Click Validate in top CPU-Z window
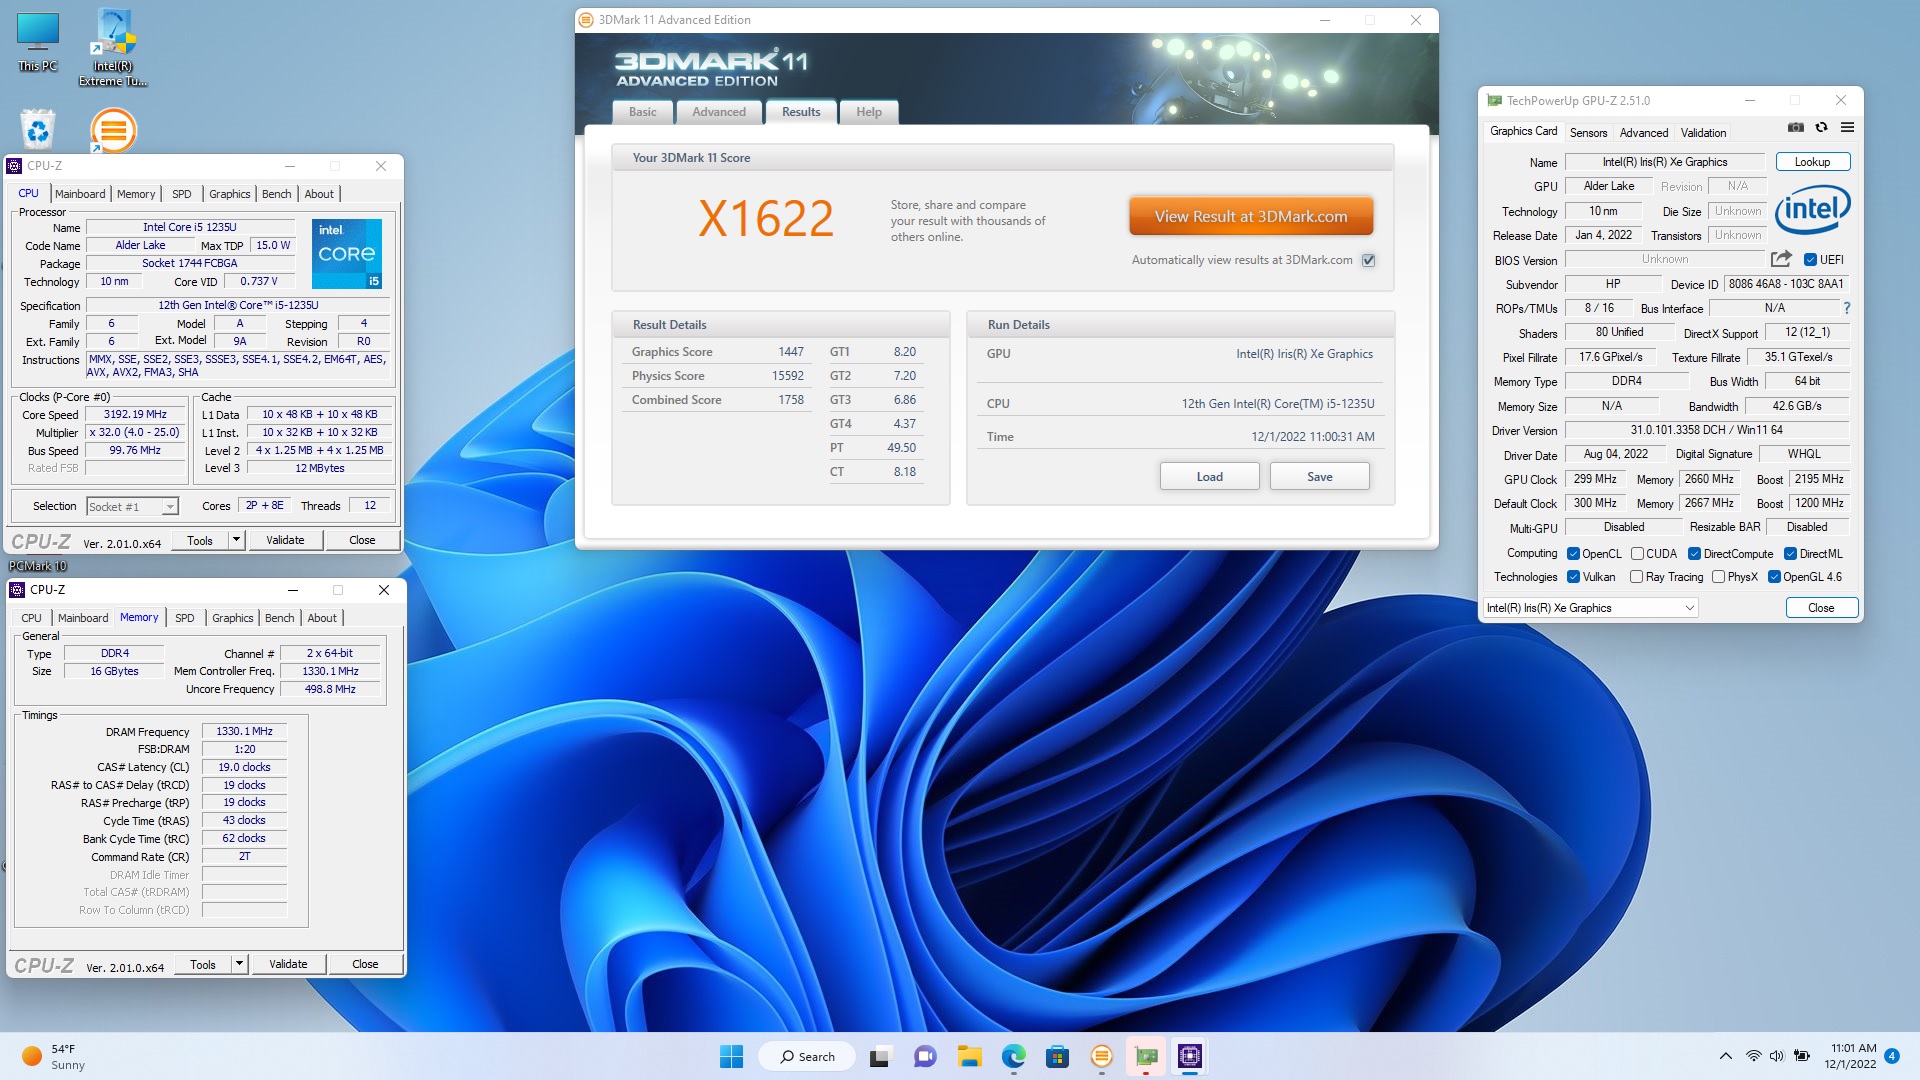Image resolution: width=1920 pixels, height=1080 pixels. (x=285, y=540)
